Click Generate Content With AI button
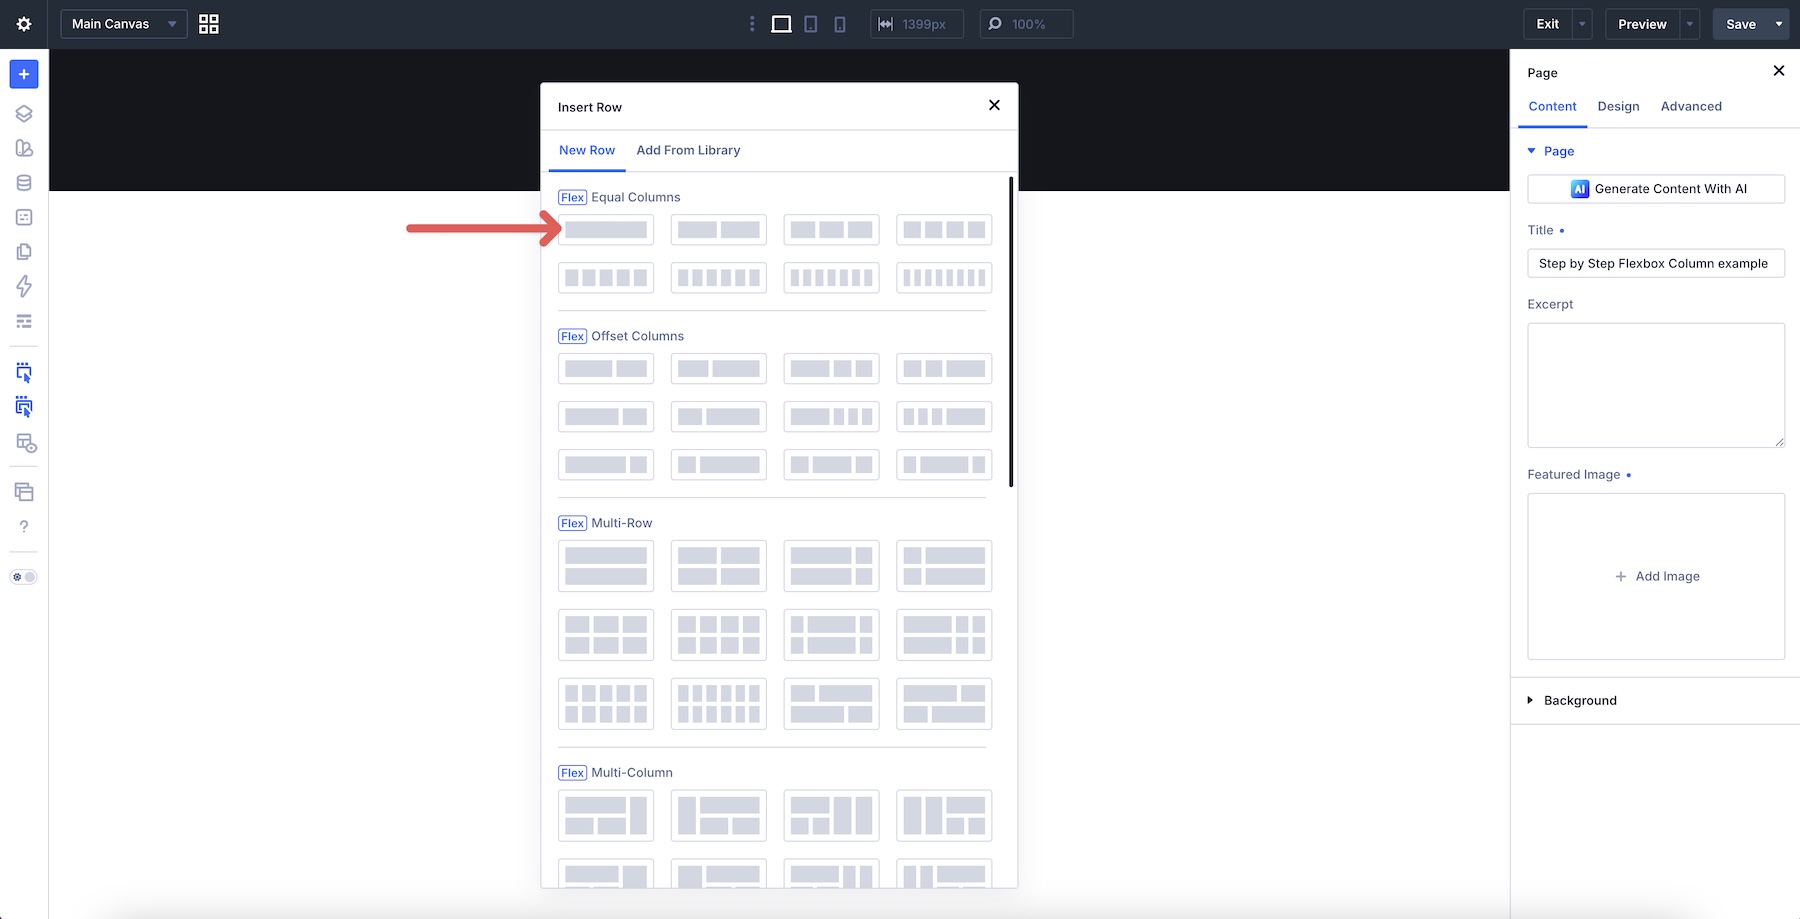 coord(1656,189)
